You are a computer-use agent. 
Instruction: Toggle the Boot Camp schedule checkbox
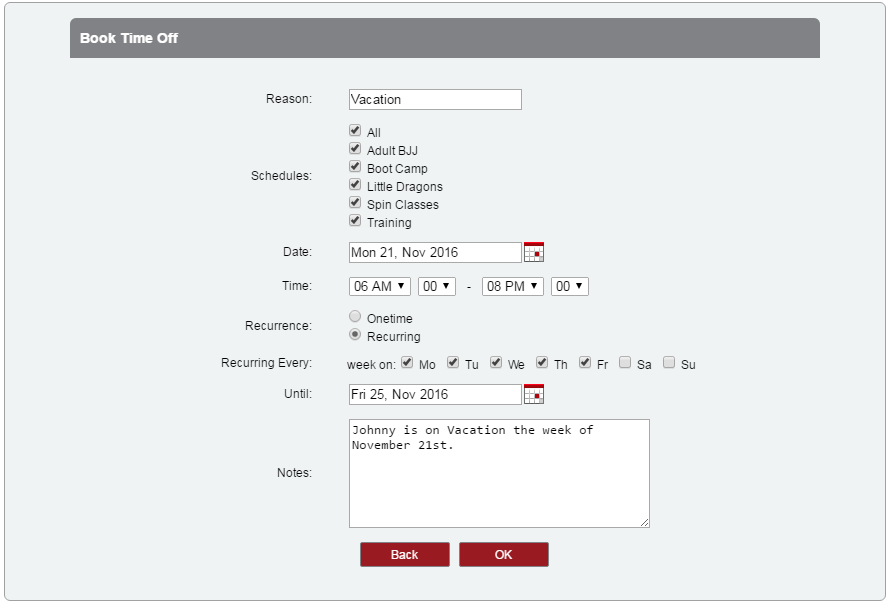(355, 167)
